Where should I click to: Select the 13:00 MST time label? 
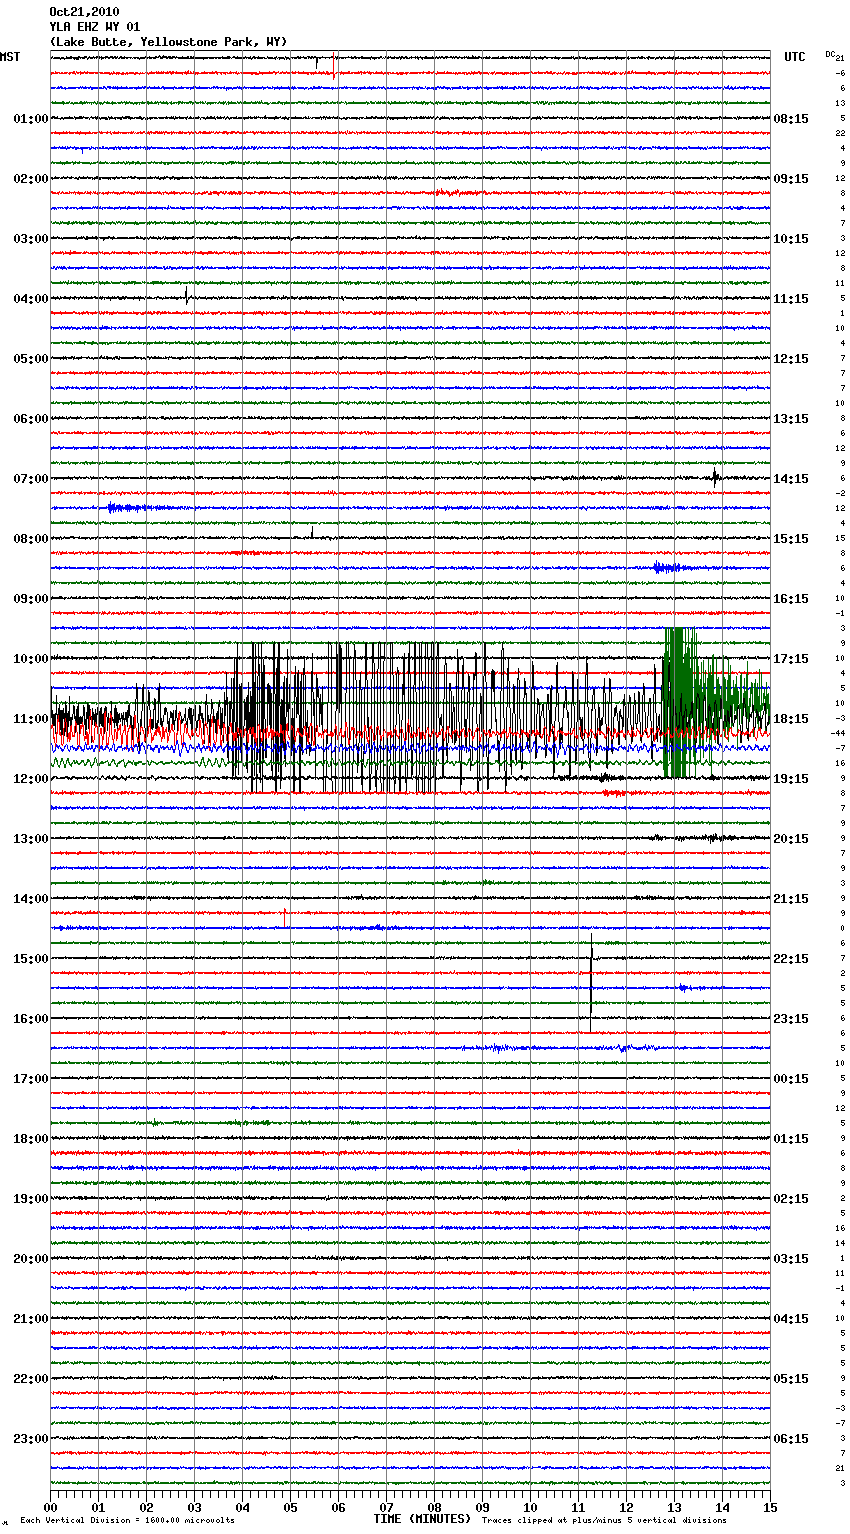[31, 839]
